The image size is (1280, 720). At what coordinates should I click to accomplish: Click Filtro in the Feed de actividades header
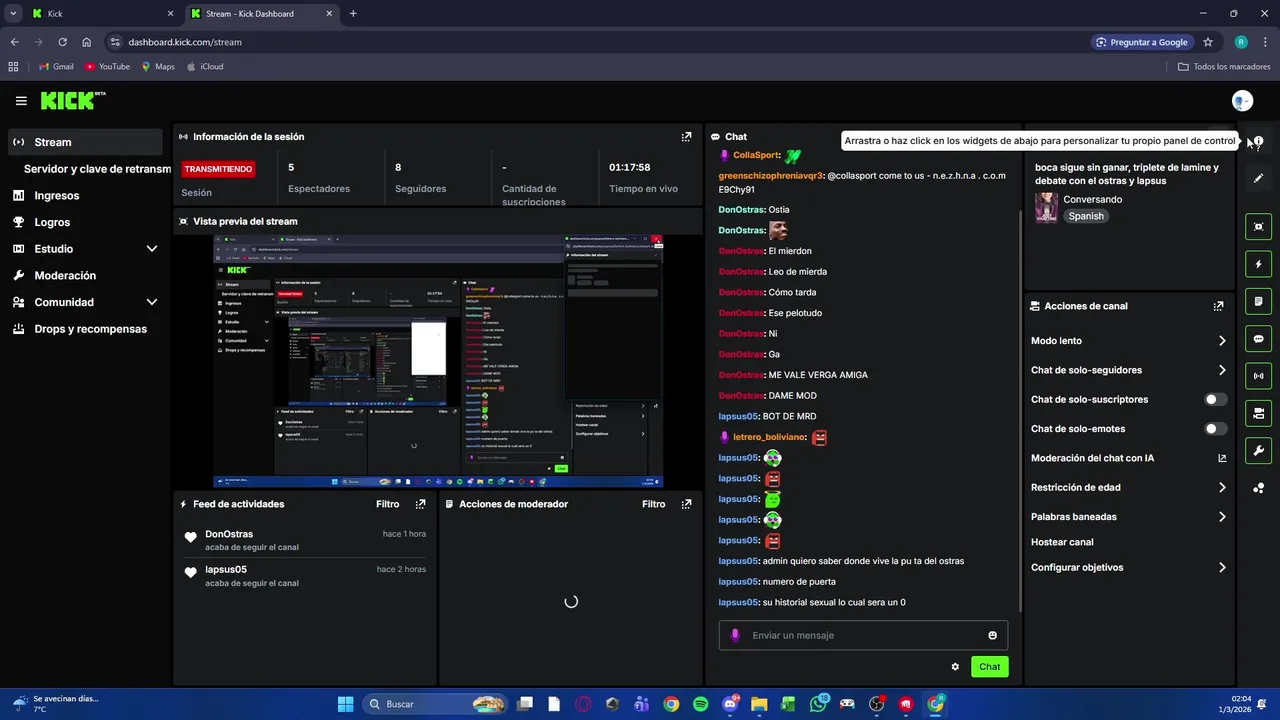coord(387,504)
